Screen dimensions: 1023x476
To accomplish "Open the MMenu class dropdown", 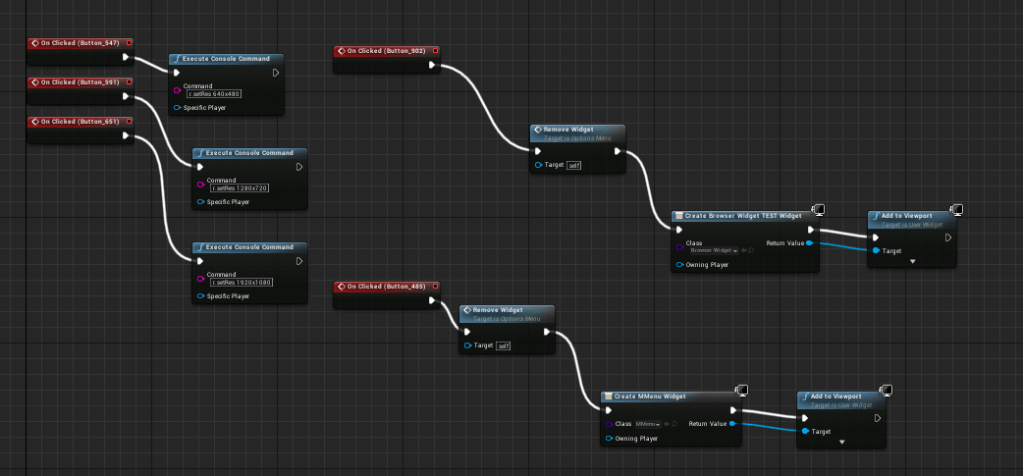I will tap(649, 424).
